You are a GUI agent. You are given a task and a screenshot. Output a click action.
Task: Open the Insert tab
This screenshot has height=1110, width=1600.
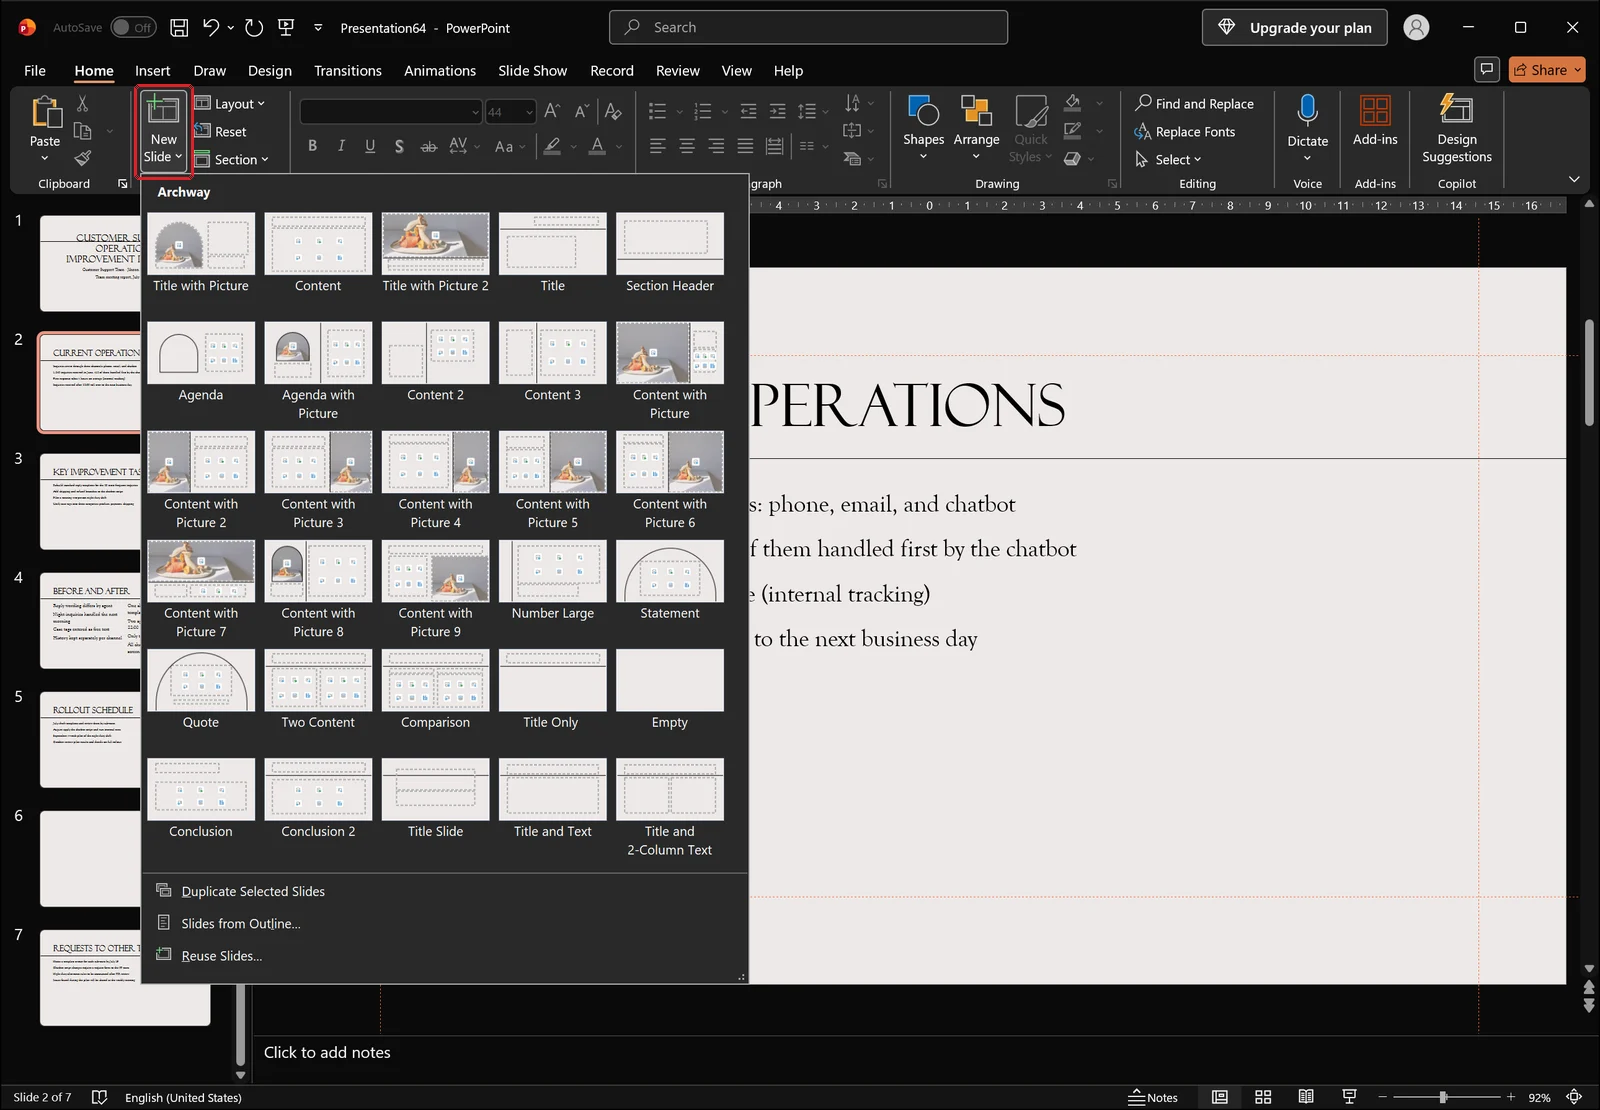tap(153, 71)
